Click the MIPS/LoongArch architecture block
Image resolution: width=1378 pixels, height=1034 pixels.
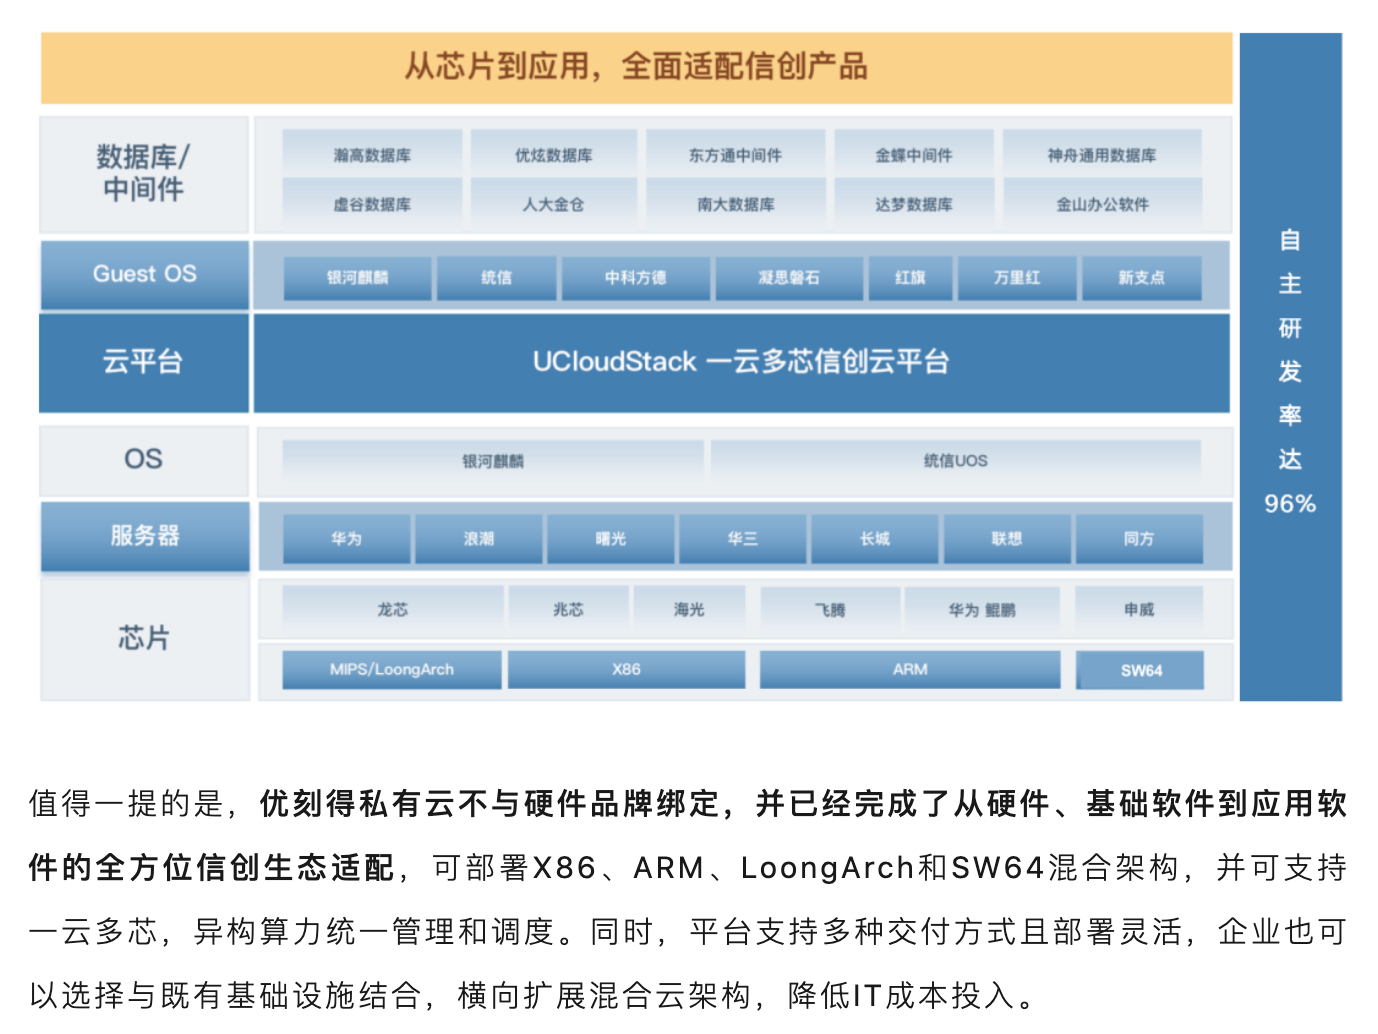(392, 669)
